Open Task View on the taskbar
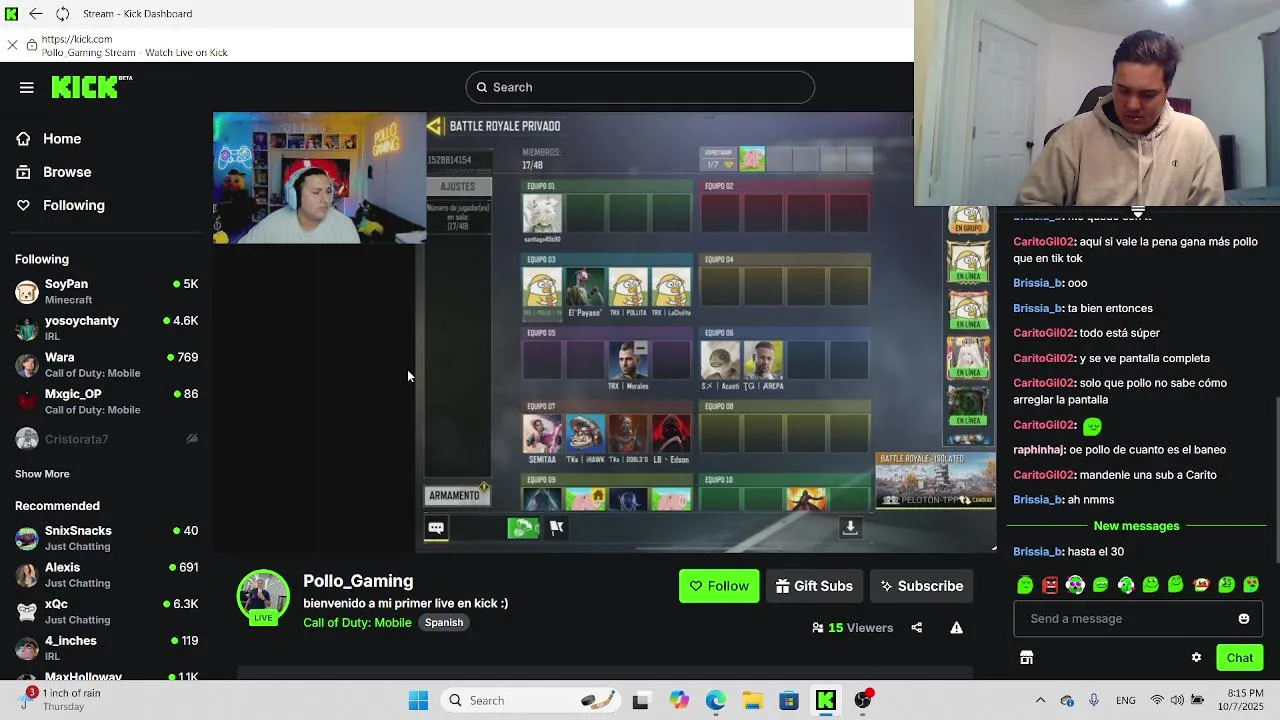 [640, 701]
